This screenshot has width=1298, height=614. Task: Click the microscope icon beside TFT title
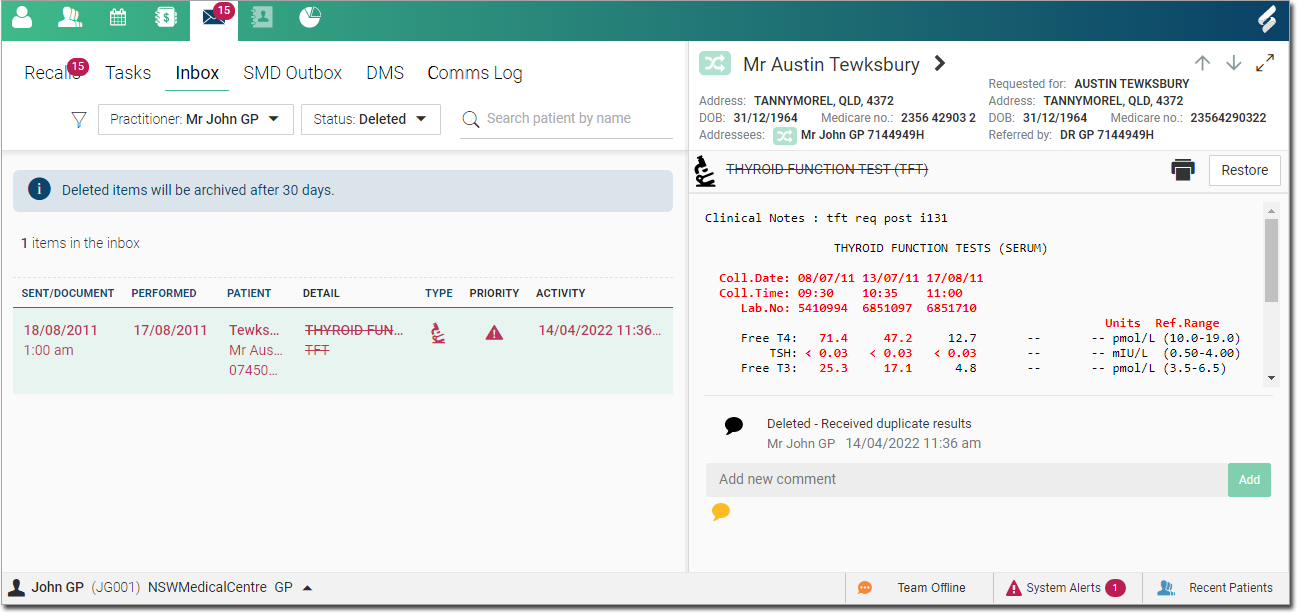[706, 171]
